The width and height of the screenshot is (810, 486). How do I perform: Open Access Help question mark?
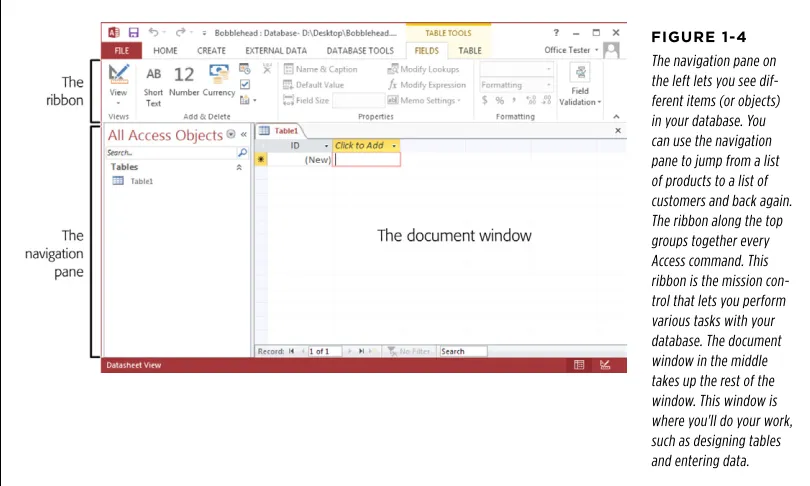pyautogui.click(x=556, y=33)
